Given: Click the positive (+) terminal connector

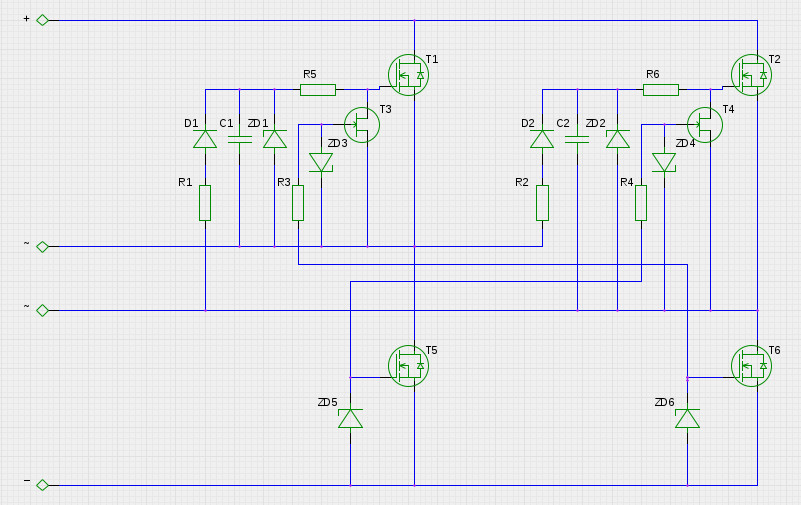Looking at the screenshot, I should (x=42, y=20).
